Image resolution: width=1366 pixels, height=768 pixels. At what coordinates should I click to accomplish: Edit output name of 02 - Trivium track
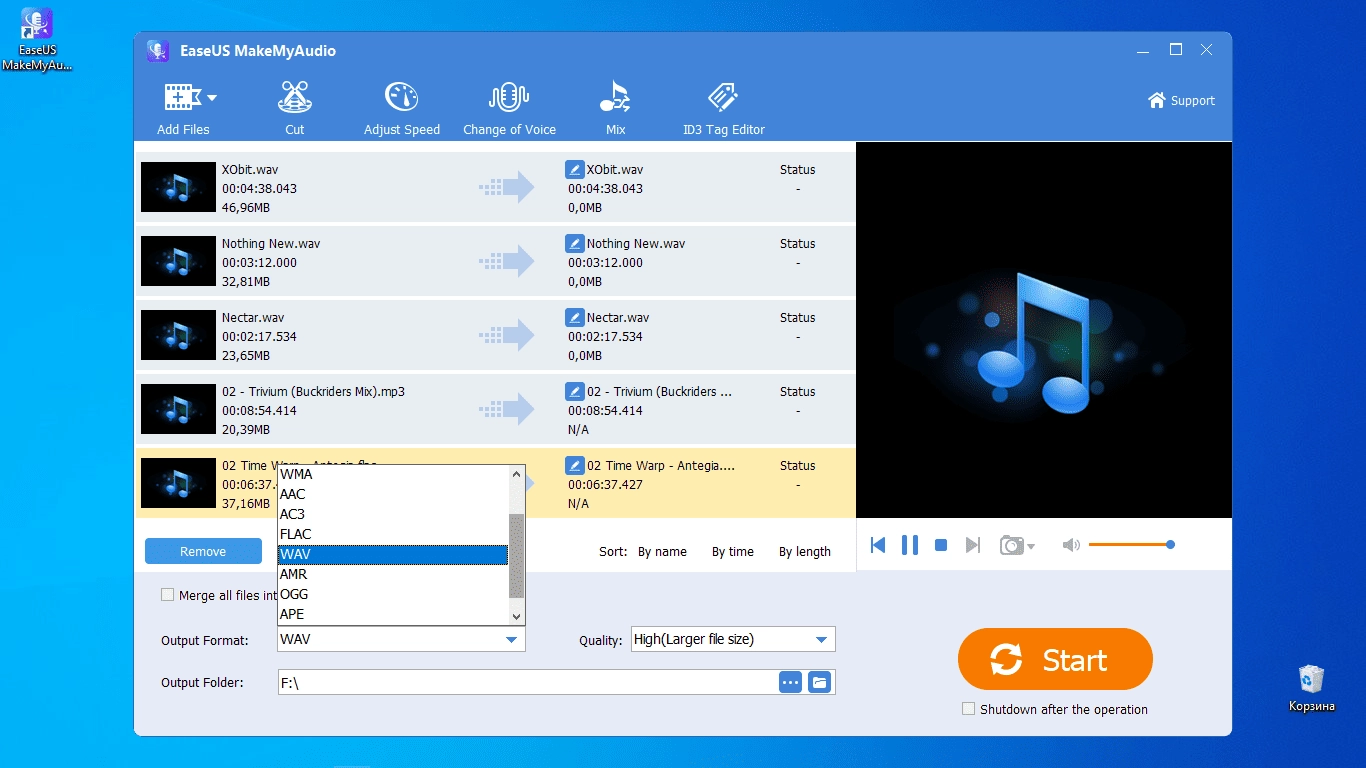(x=574, y=392)
